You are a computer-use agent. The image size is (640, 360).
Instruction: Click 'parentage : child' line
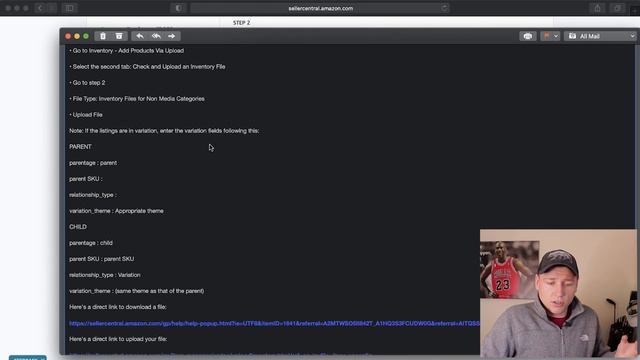tap(91, 243)
